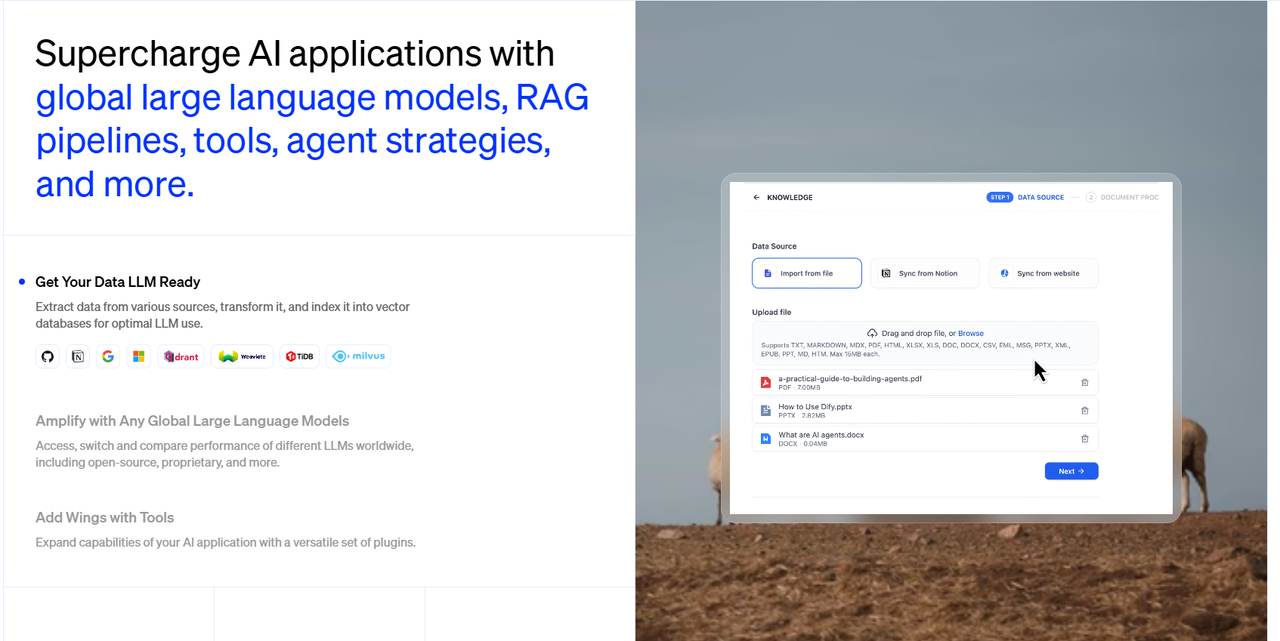Click the GitHub logo icon
Viewport: 1280px width, 641px height.
tap(47, 356)
